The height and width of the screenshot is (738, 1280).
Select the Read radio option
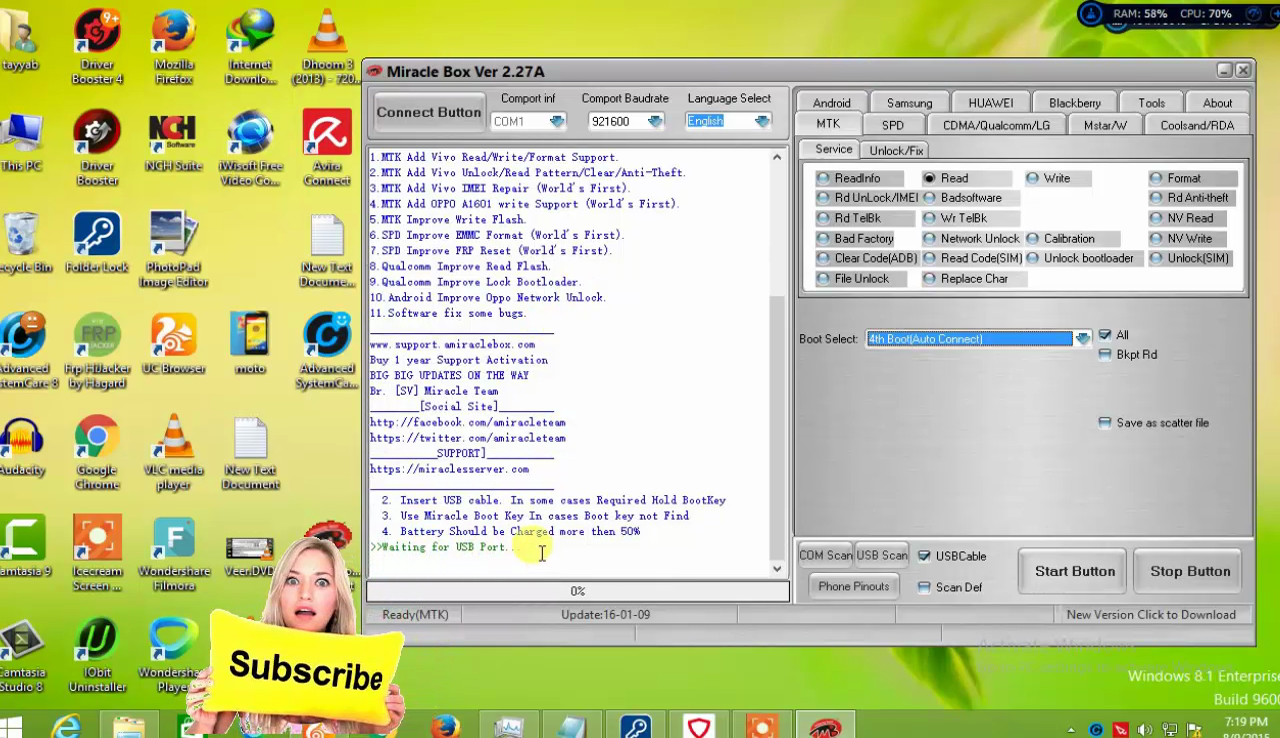pyautogui.click(x=945, y=178)
